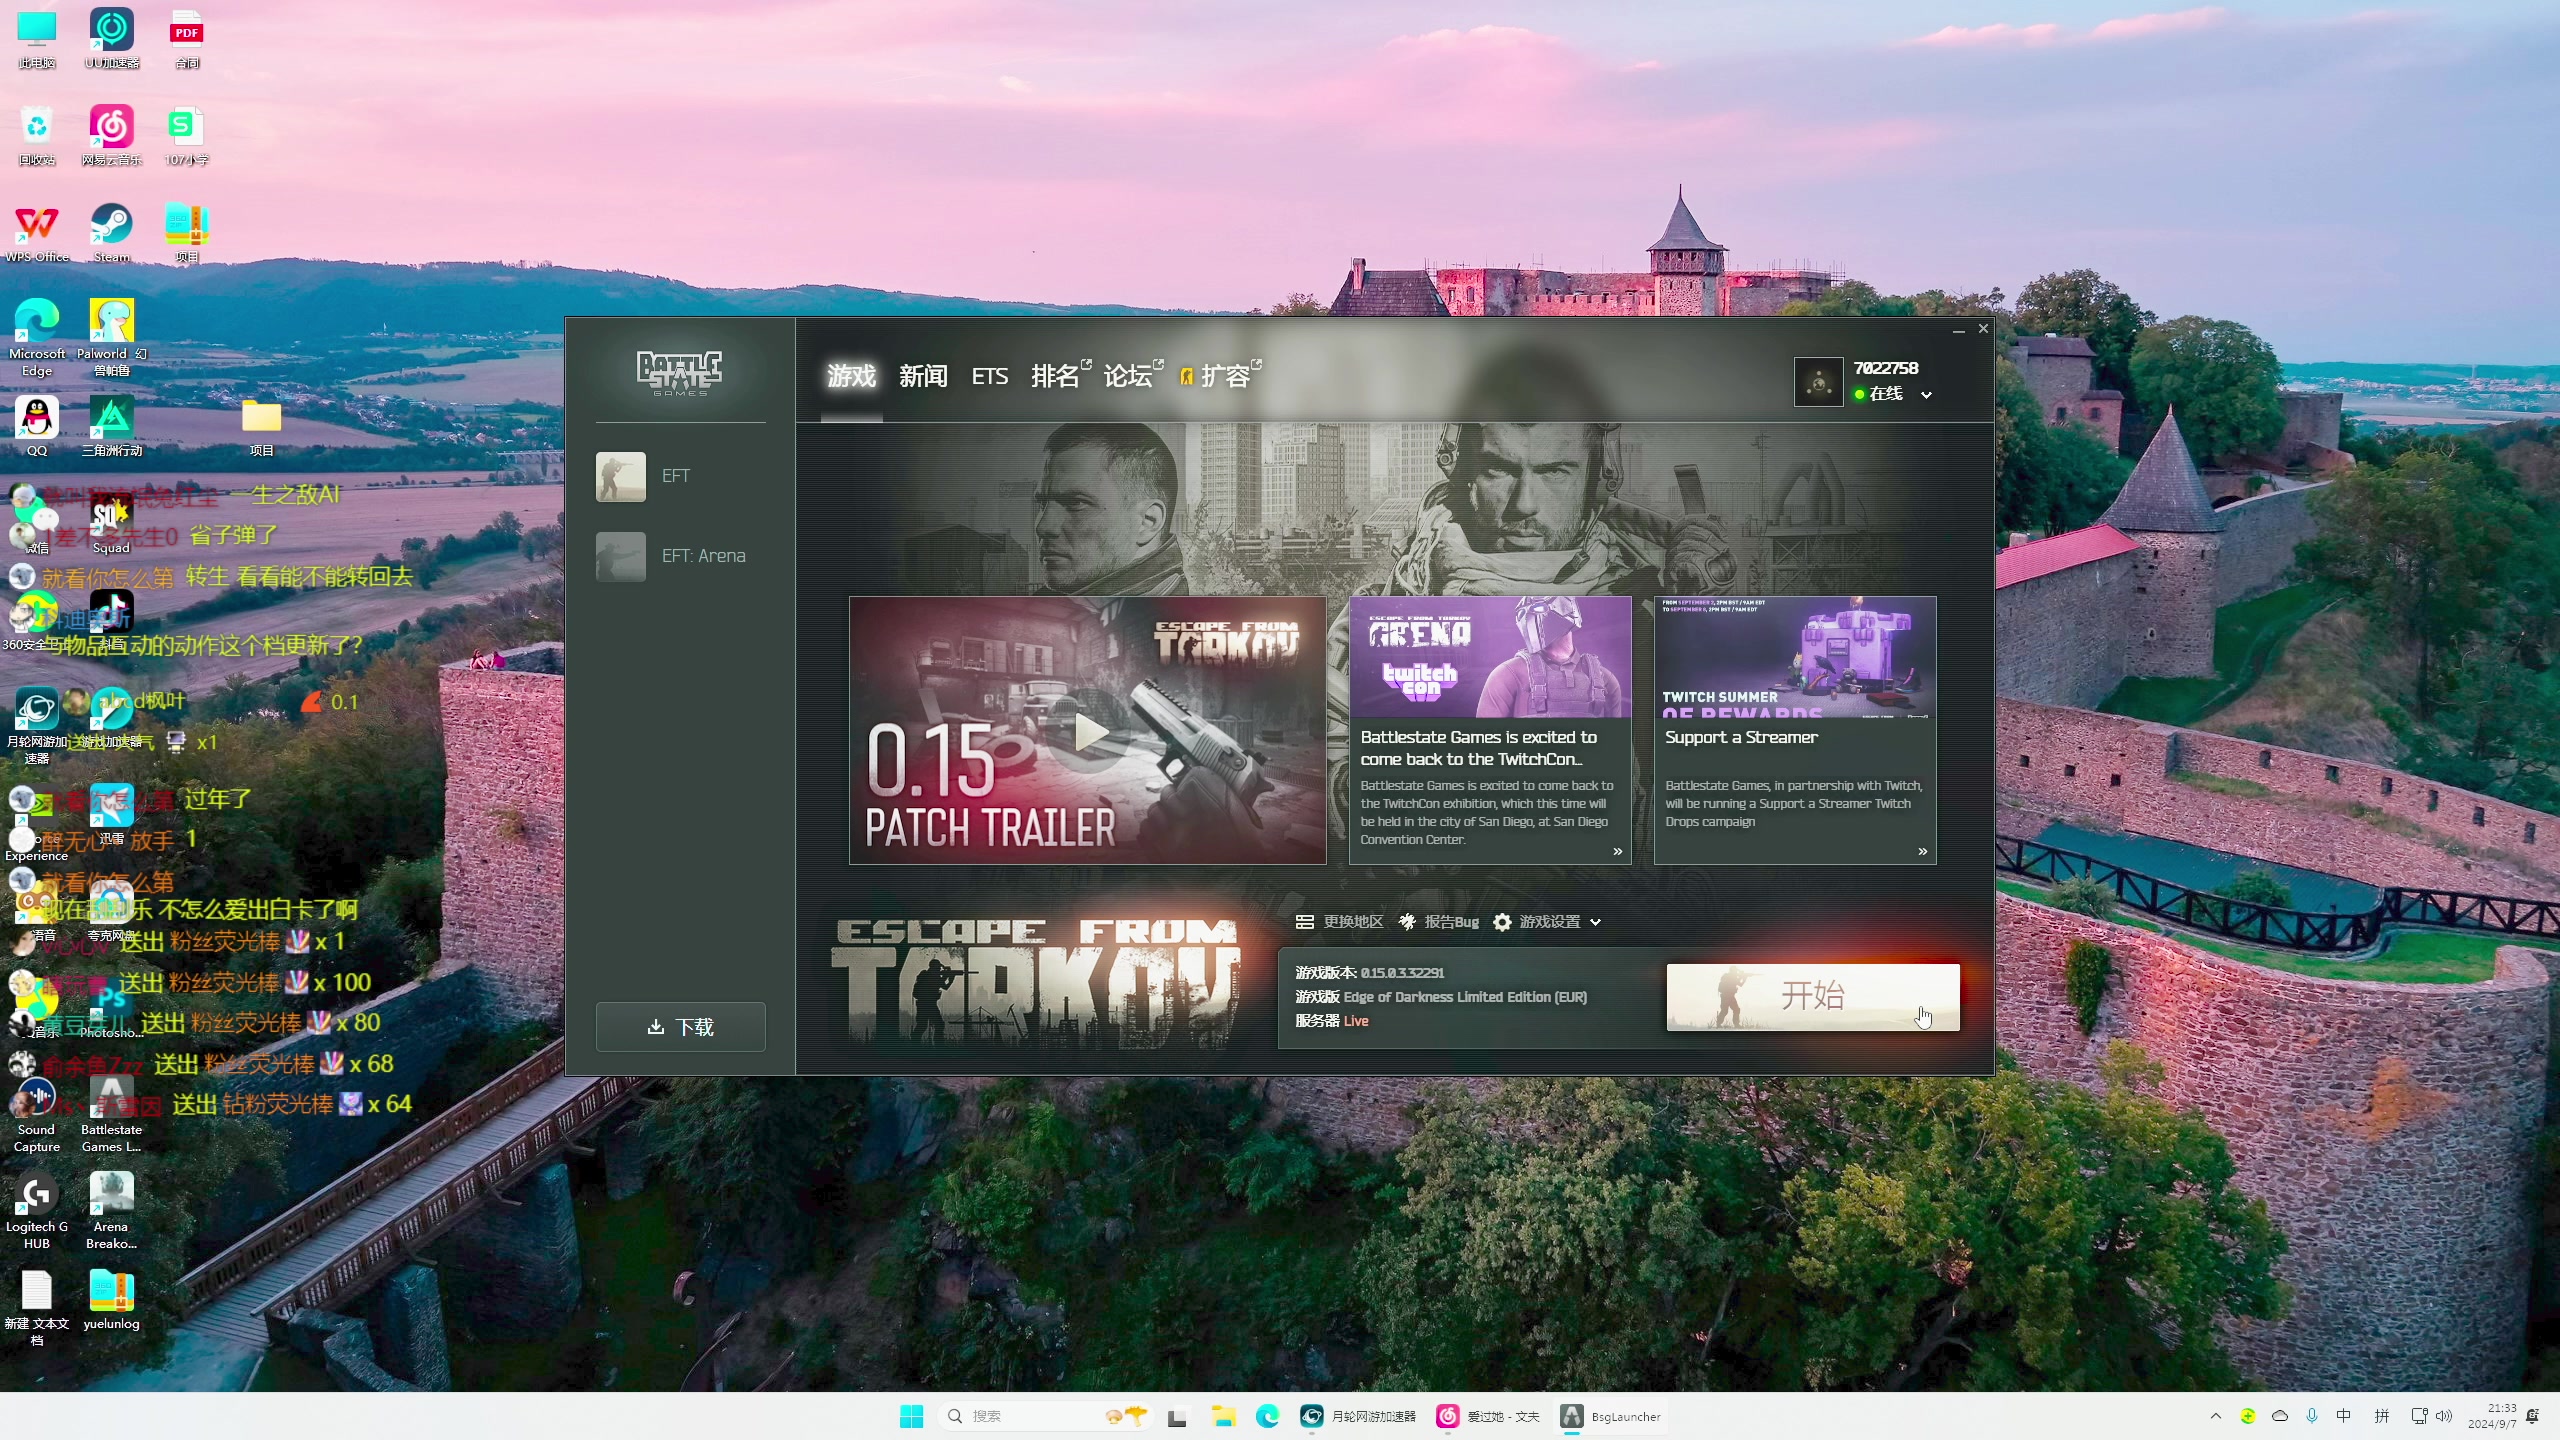Viewport: 2560px width, 1440px height.
Task: Open the 107小学 spreadsheet file
Action: (x=187, y=136)
